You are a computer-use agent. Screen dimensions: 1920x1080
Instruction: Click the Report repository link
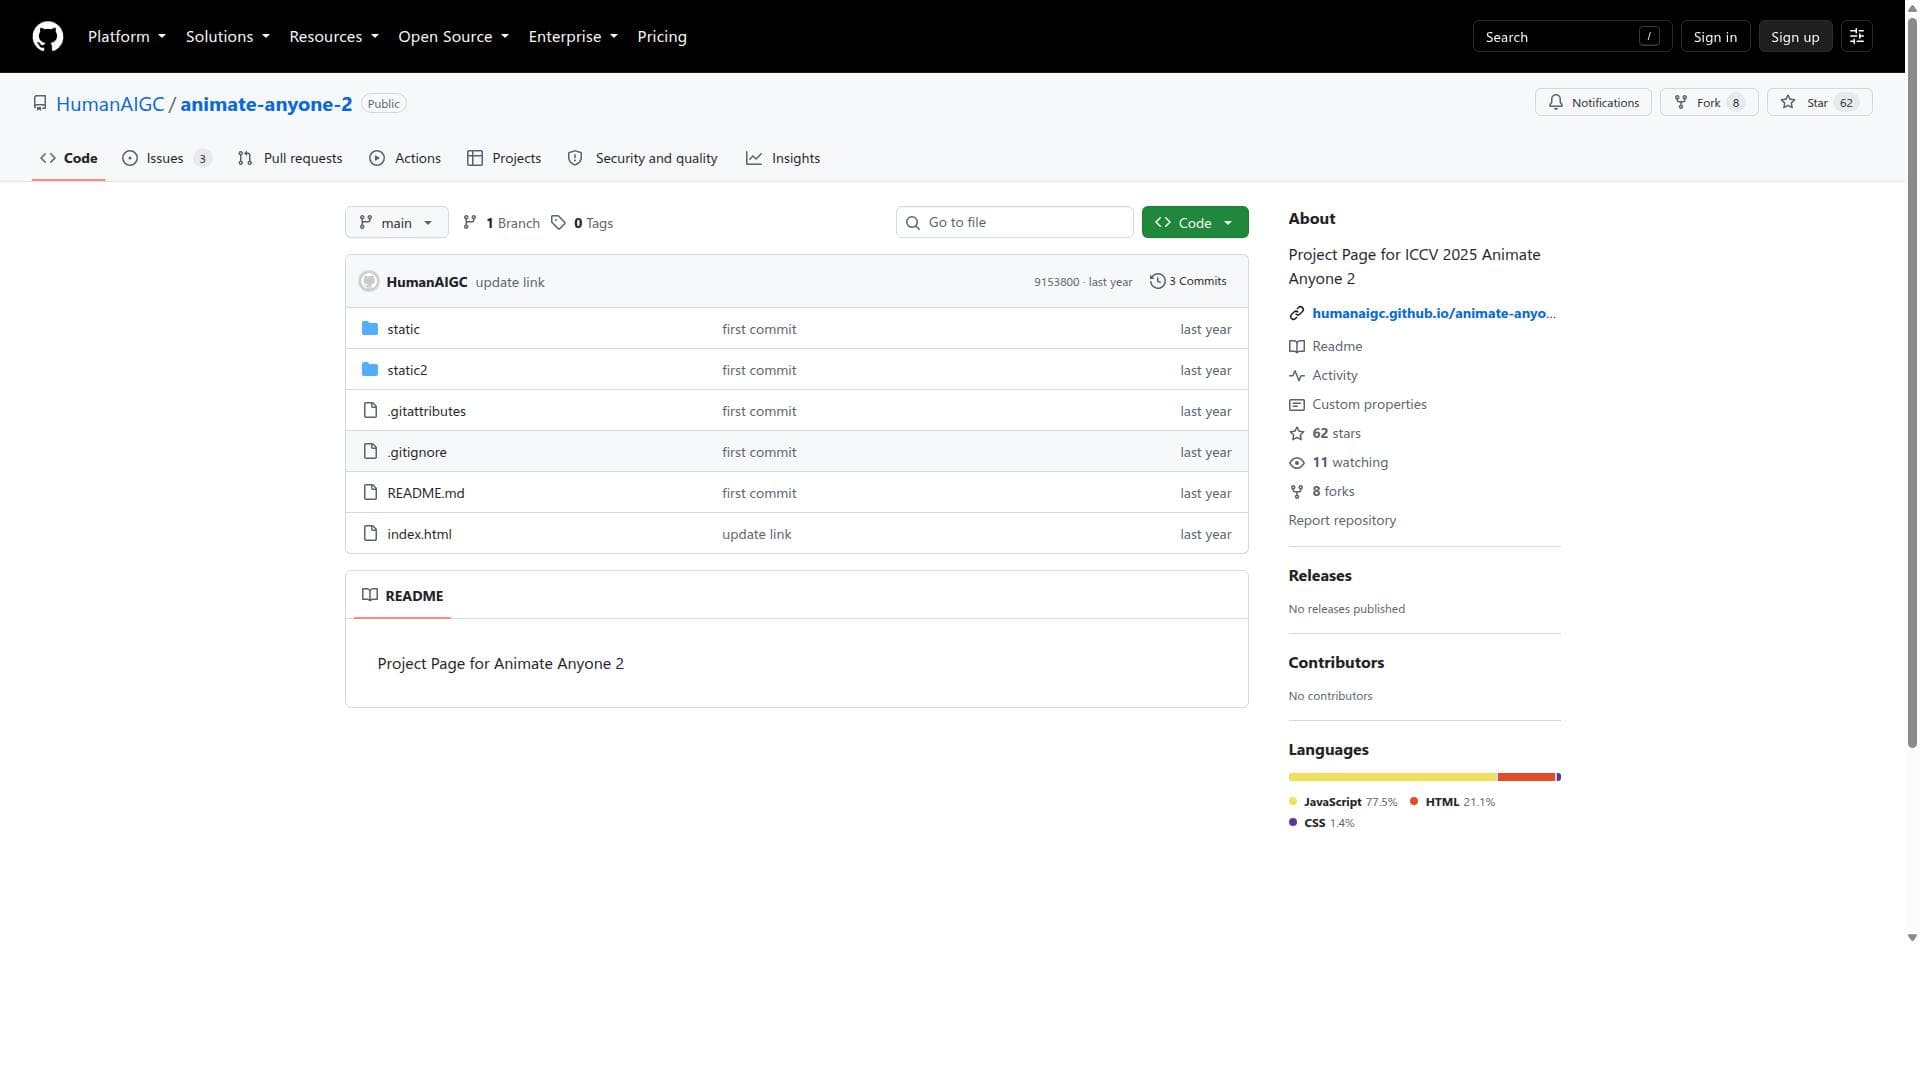pyautogui.click(x=1341, y=521)
